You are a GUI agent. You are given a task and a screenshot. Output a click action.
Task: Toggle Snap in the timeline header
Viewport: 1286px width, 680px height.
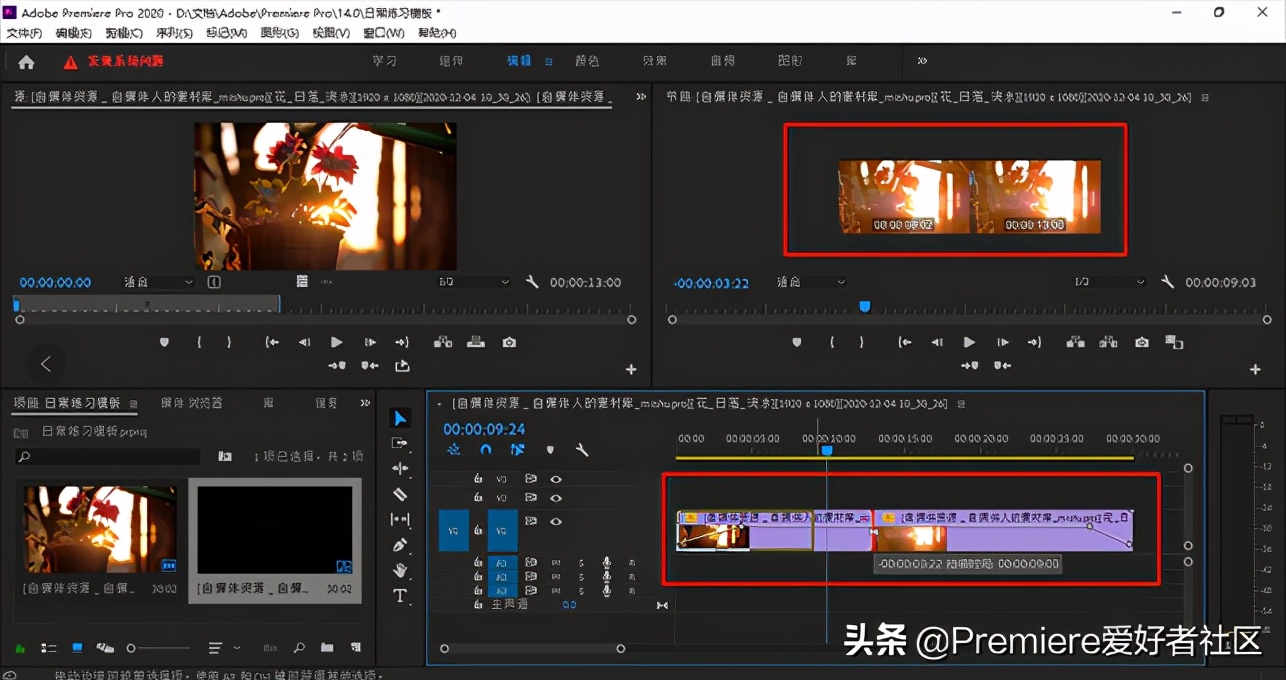(485, 450)
